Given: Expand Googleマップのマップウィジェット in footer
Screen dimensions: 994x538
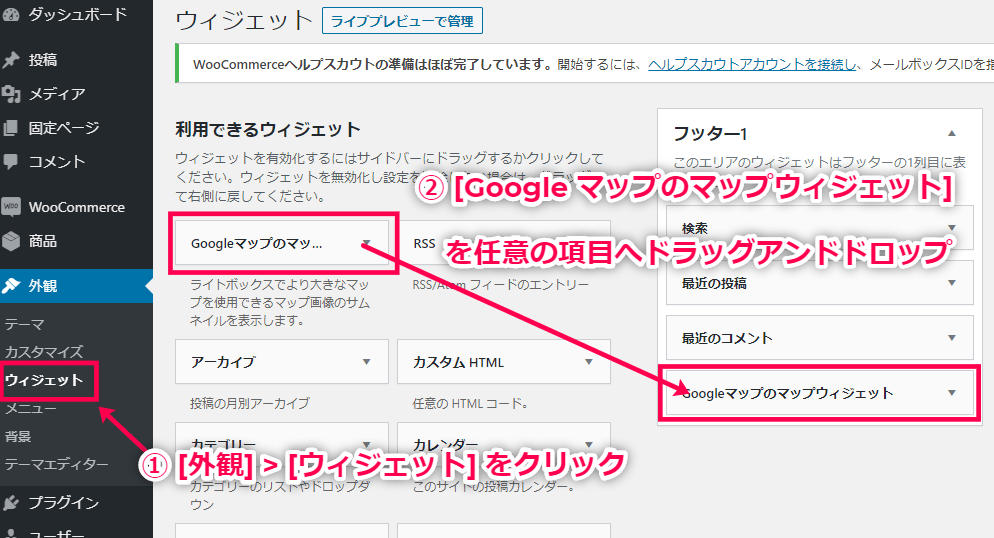Looking at the screenshot, I should (x=952, y=393).
